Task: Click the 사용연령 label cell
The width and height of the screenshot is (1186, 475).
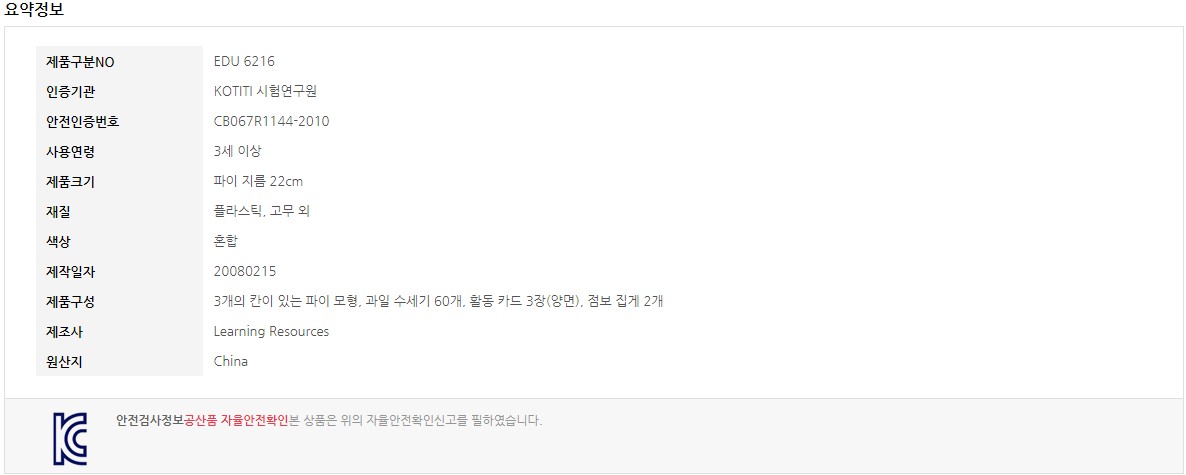Action: point(120,151)
